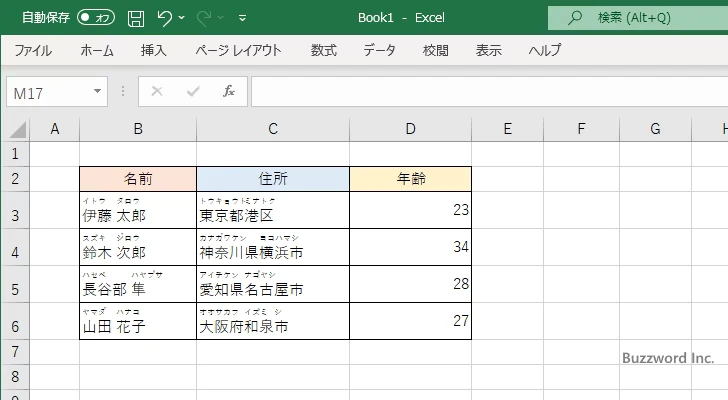This screenshot has height=400, width=728.
Task: Open the 挿入 tab
Action: pyautogui.click(x=154, y=50)
